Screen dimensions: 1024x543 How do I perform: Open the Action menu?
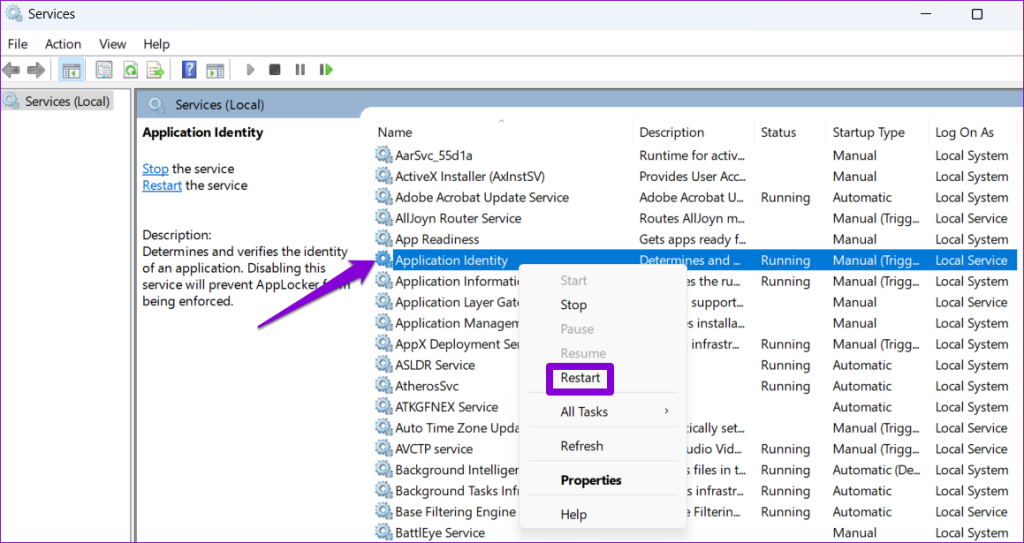[63, 44]
